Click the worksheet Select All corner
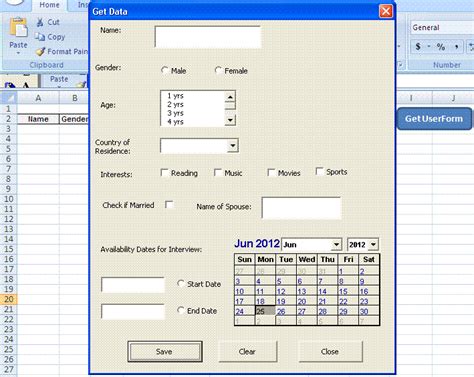The height and width of the screenshot is (377, 474). coord(9,98)
